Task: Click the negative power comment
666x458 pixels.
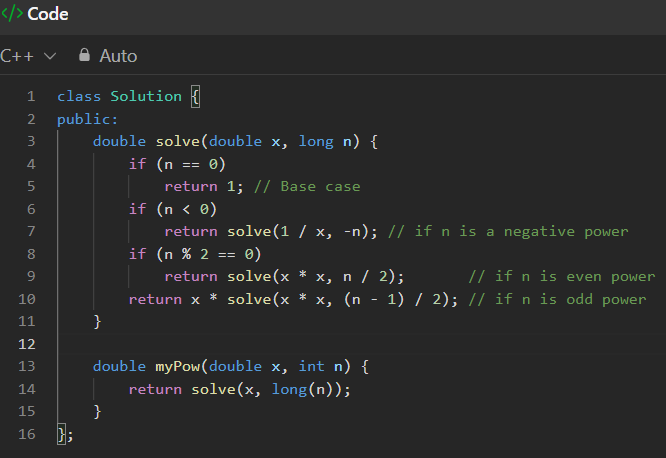Action: coord(508,232)
